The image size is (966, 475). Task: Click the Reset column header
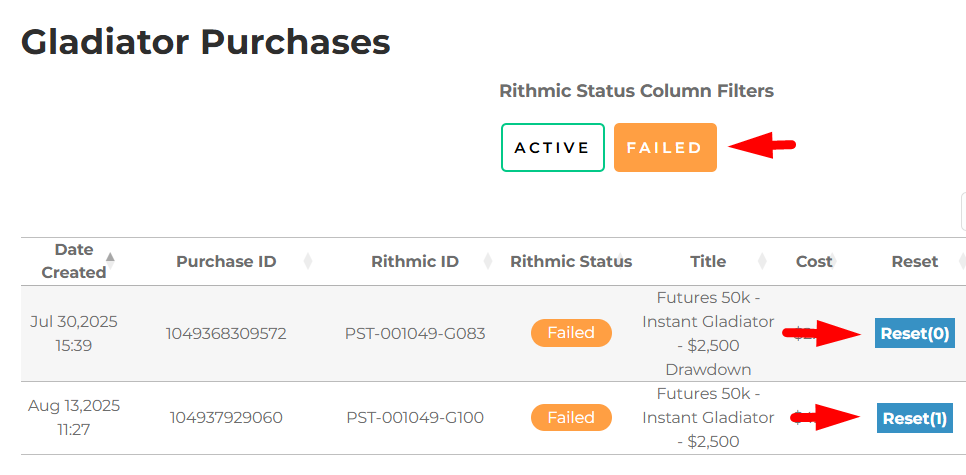pos(914,262)
